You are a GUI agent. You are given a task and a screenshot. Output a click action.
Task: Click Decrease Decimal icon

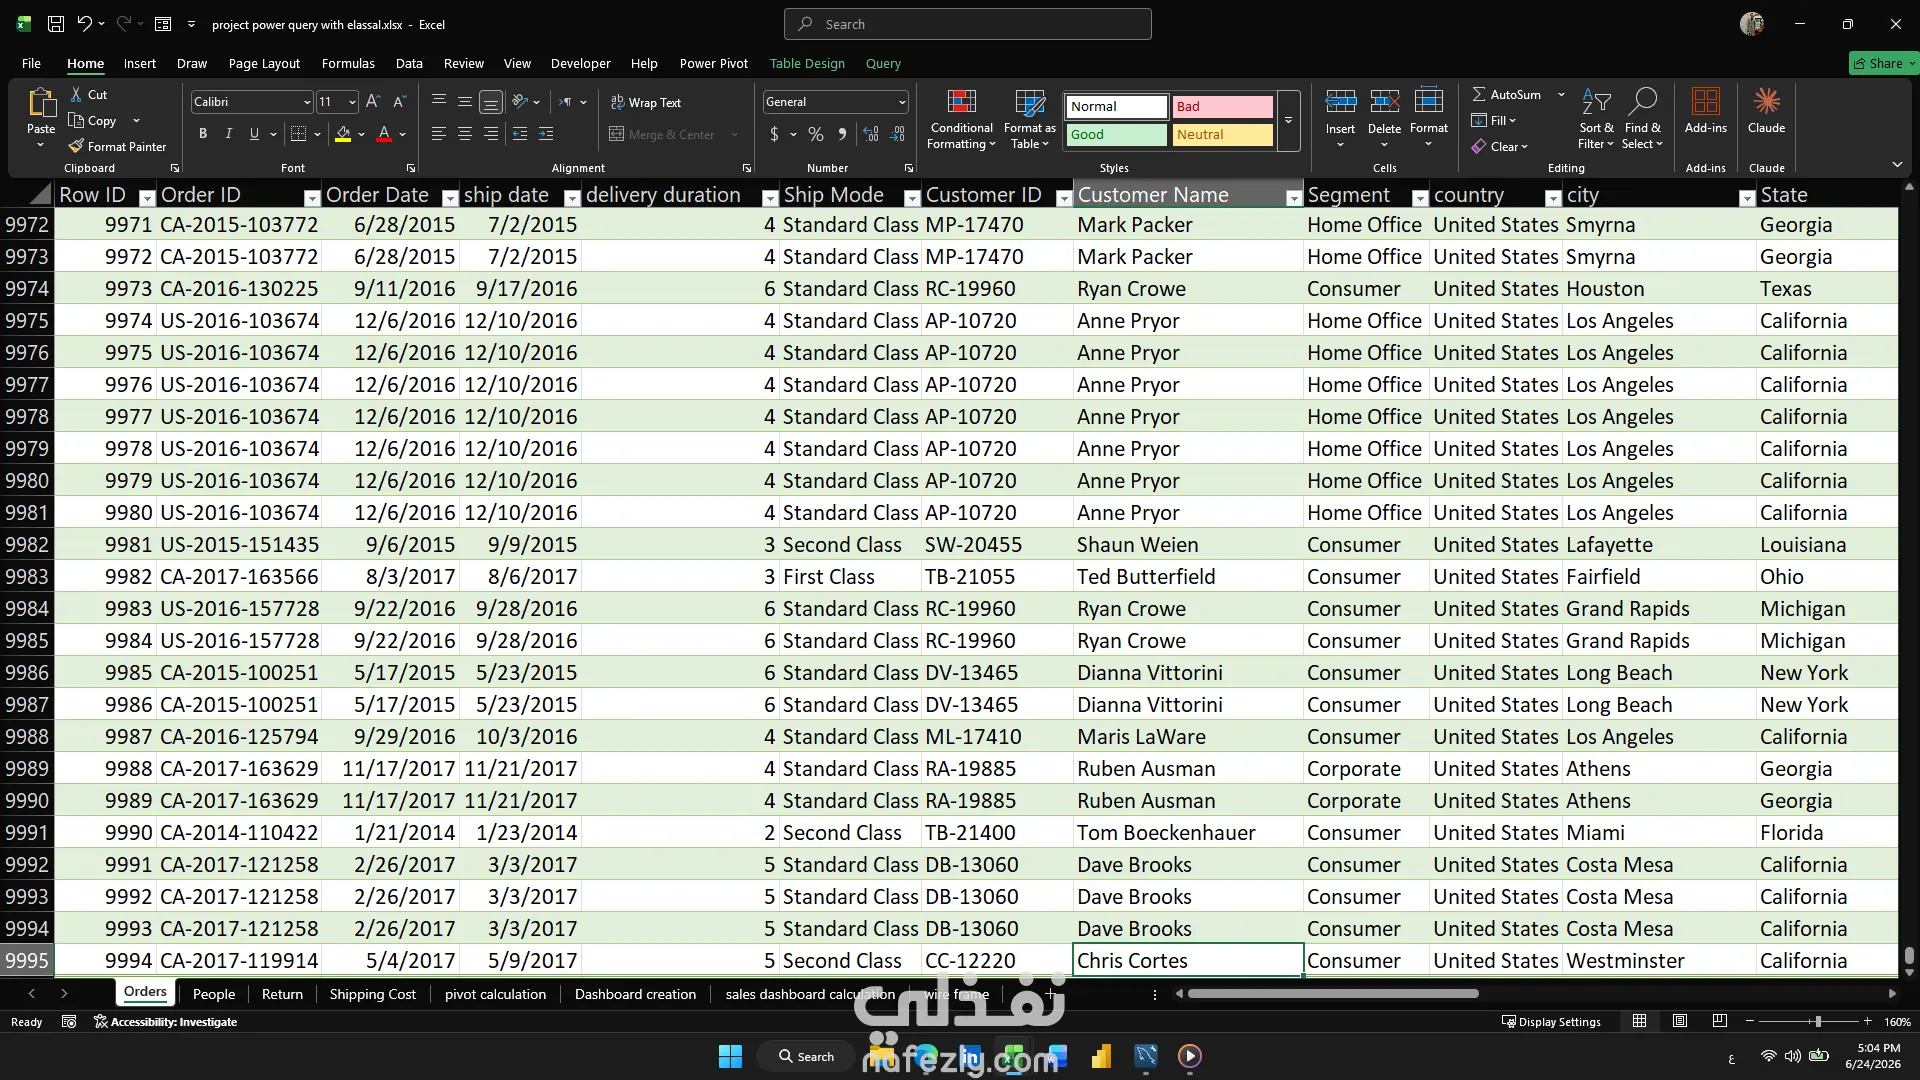coord(897,134)
